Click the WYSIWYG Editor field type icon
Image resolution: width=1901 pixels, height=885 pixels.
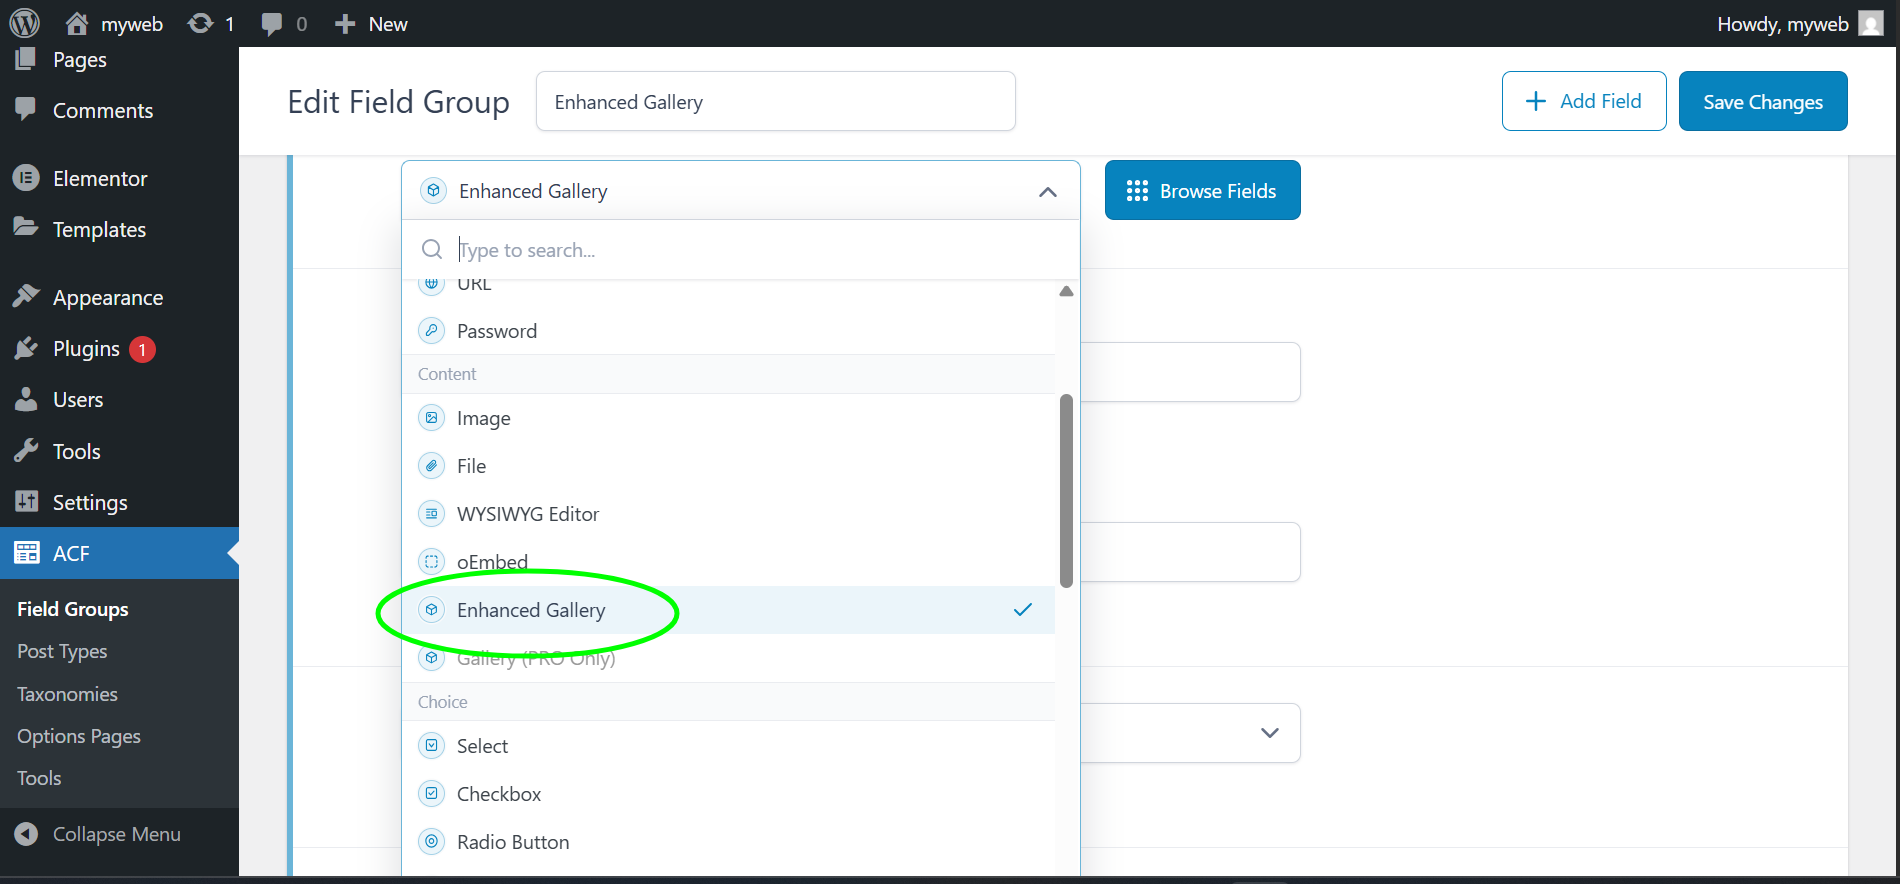click(x=431, y=514)
